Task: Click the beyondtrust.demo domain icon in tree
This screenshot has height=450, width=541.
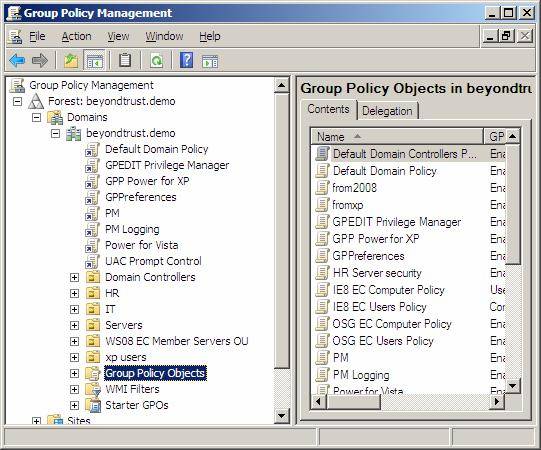Action: (74, 133)
